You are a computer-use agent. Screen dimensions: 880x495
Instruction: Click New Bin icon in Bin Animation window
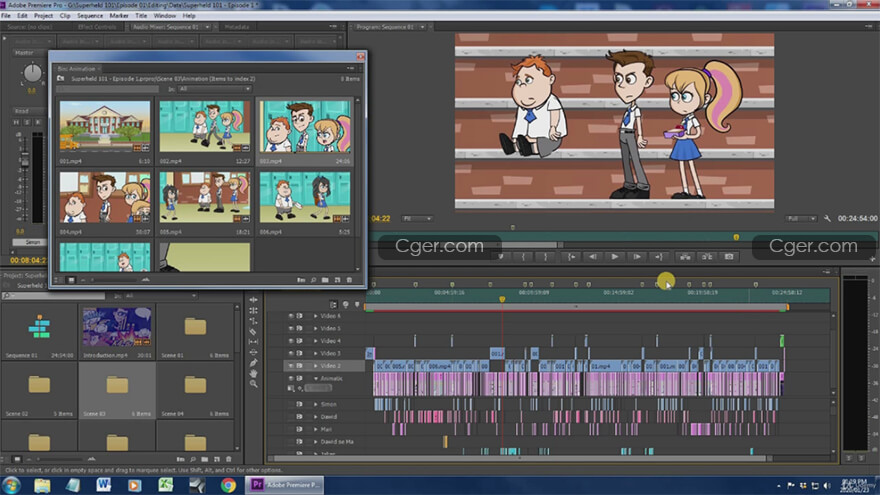click(326, 279)
